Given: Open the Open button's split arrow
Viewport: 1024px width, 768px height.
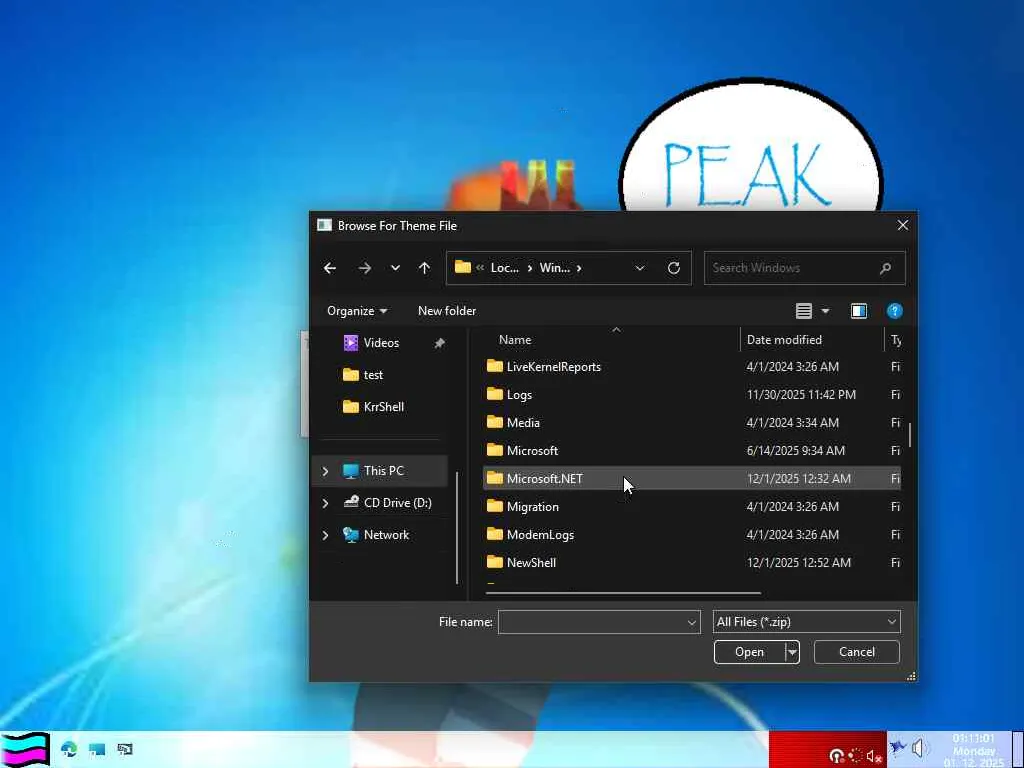Looking at the screenshot, I should (x=792, y=652).
